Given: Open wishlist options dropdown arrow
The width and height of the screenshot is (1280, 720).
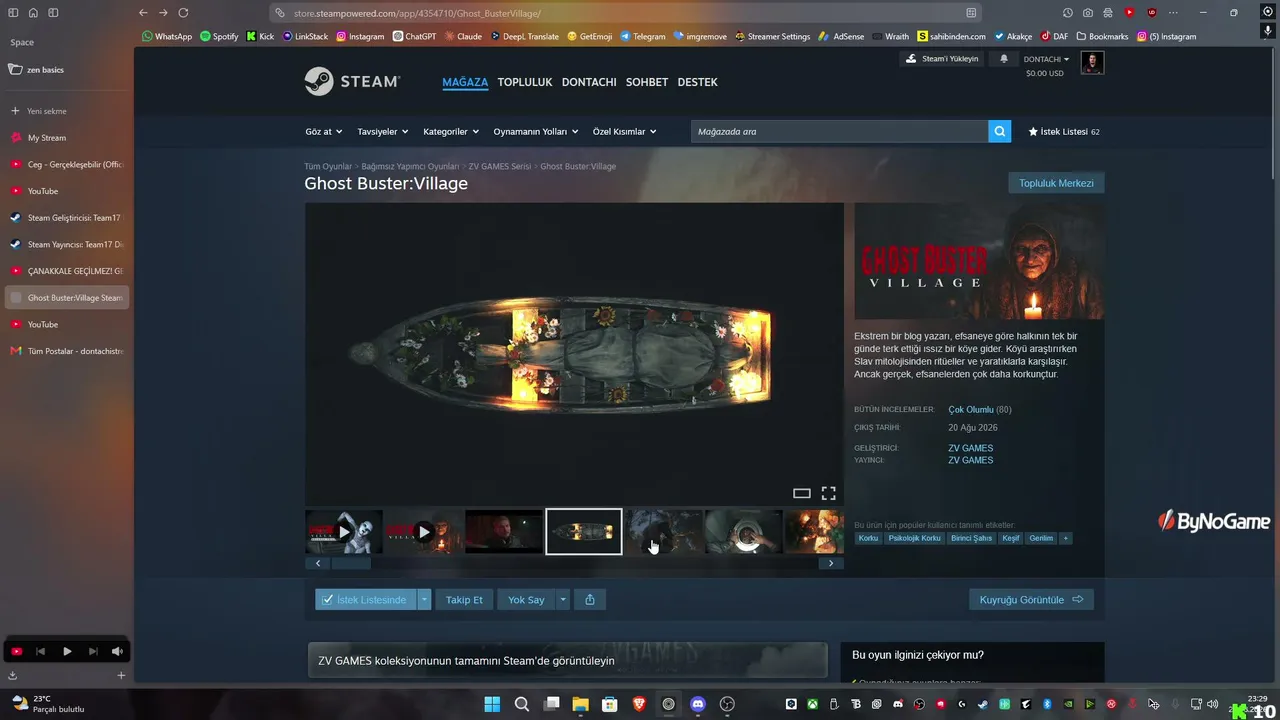Looking at the screenshot, I should pyautogui.click(x=424, y=599).
